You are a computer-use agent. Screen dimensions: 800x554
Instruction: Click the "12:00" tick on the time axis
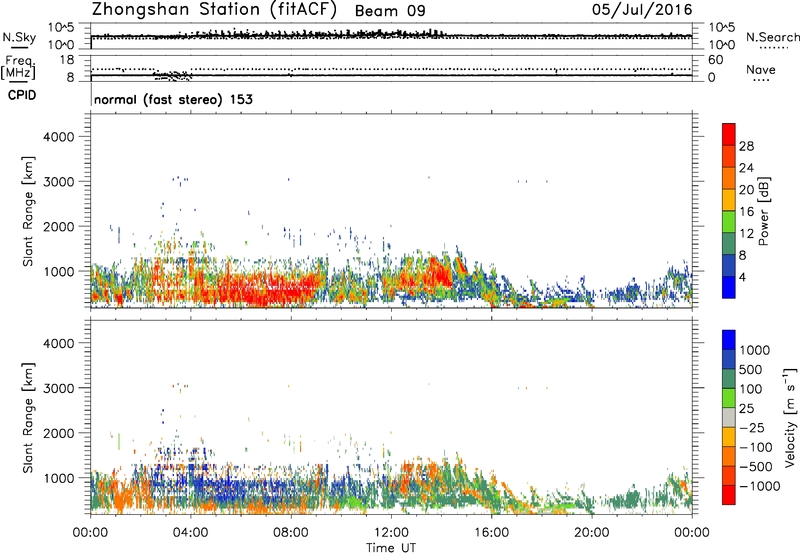click(x=391, y=533)
